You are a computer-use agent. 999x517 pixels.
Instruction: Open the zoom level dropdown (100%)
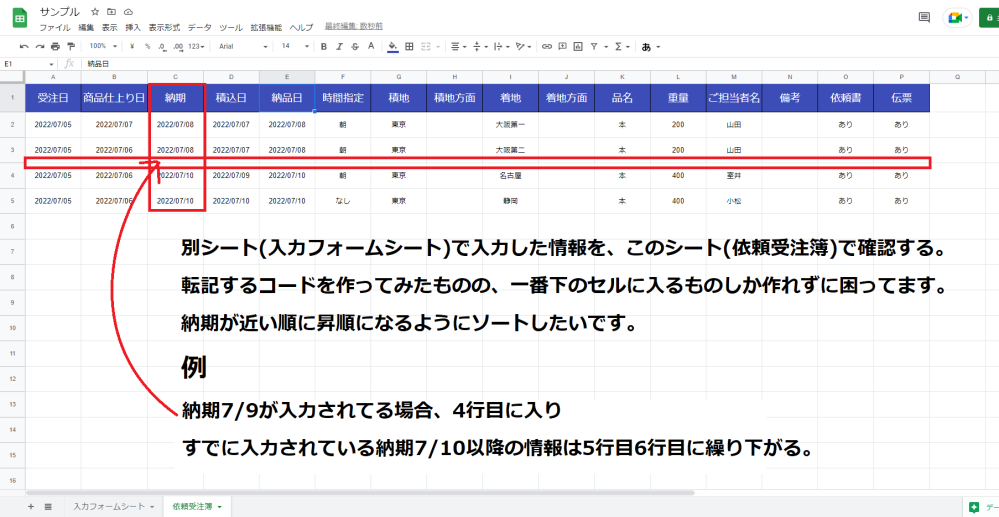point(103,47)
